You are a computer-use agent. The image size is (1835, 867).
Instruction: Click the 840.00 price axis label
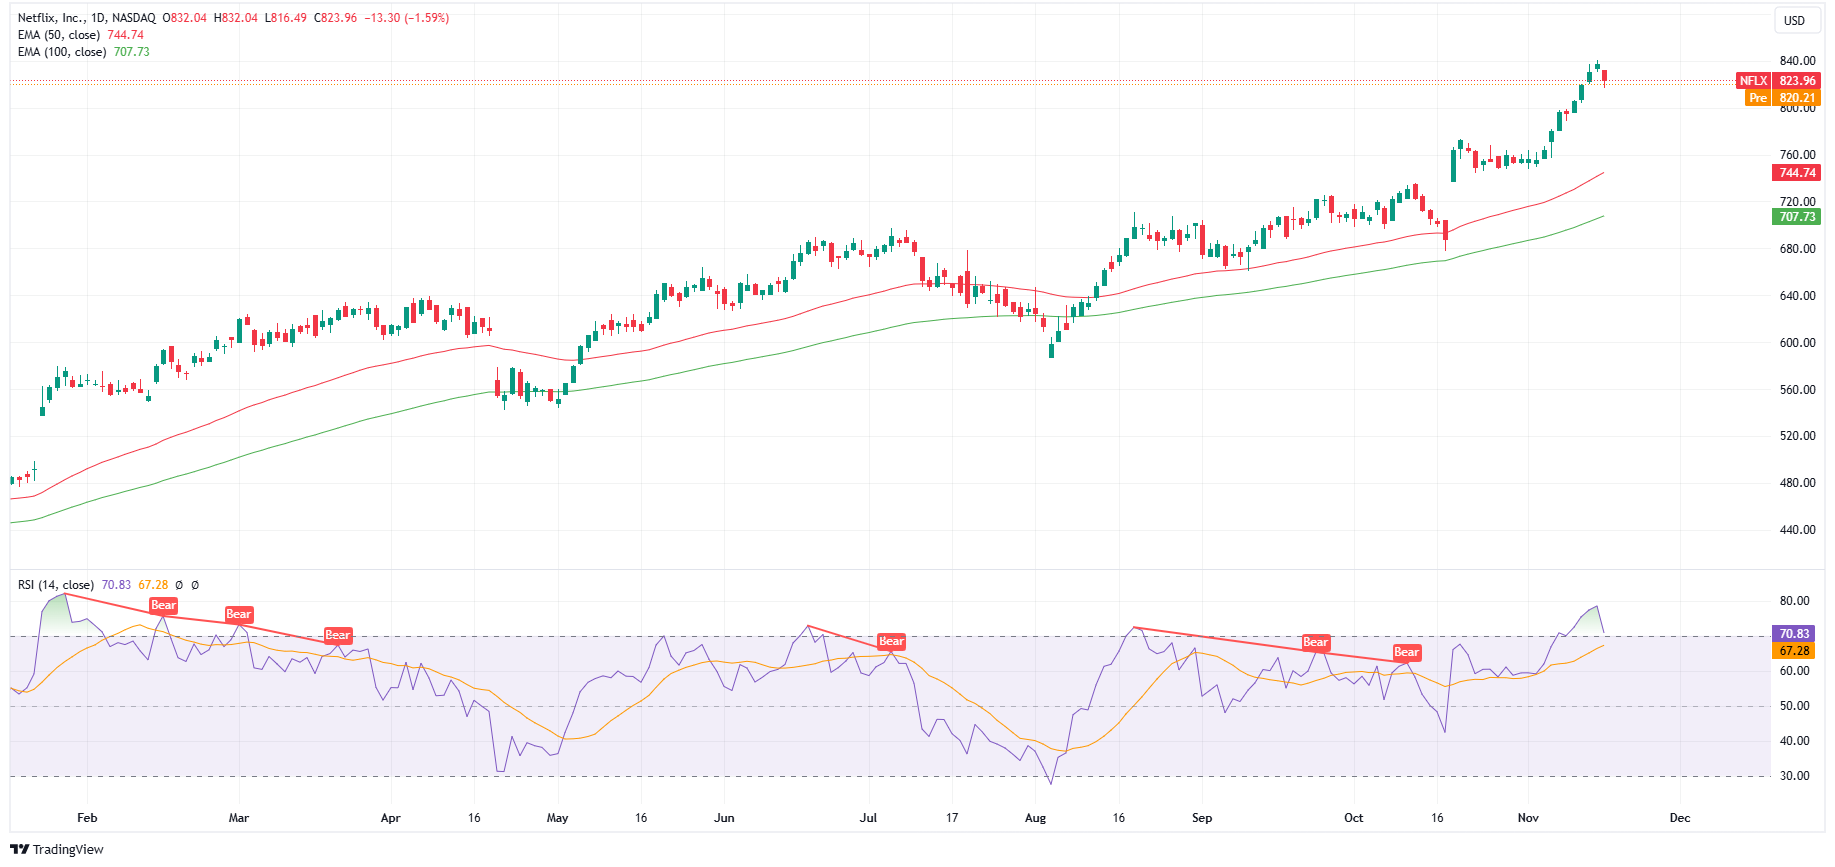[x=1797, y=61]
